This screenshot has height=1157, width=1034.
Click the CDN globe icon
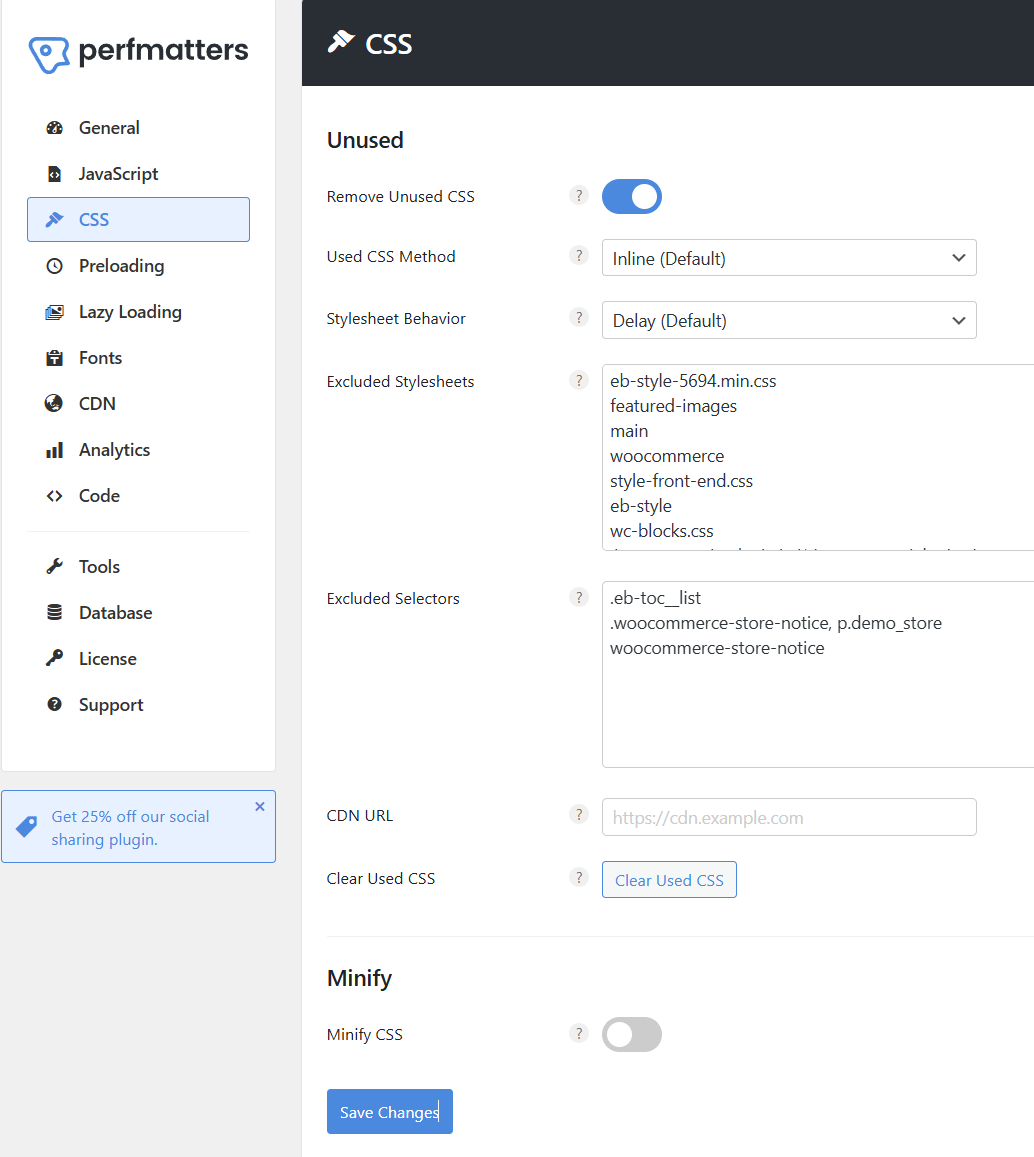[x=55, y=403]
